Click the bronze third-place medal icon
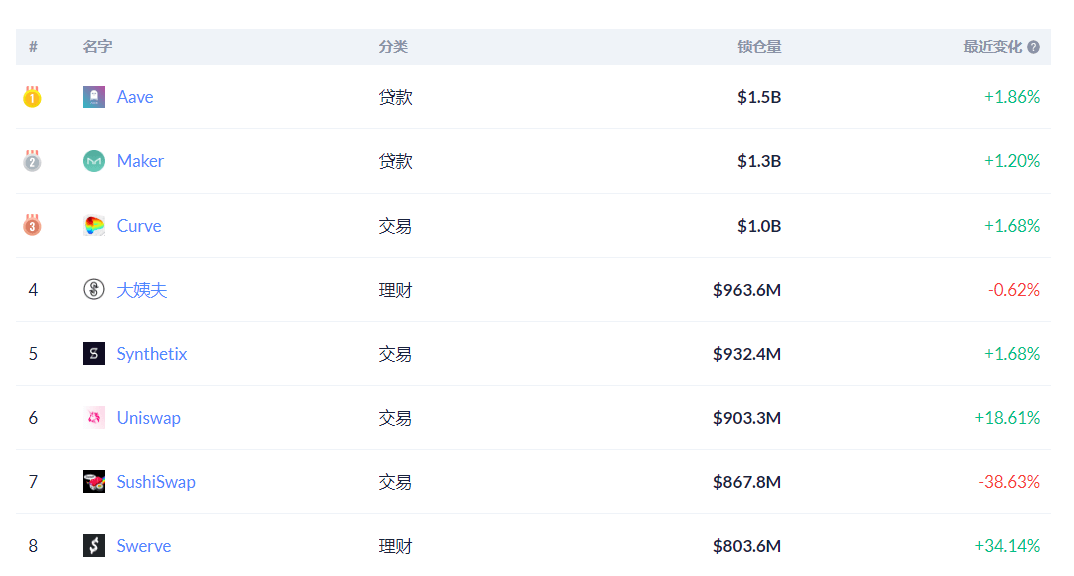Screen dimensions: 1074x576 pos(33,226)
